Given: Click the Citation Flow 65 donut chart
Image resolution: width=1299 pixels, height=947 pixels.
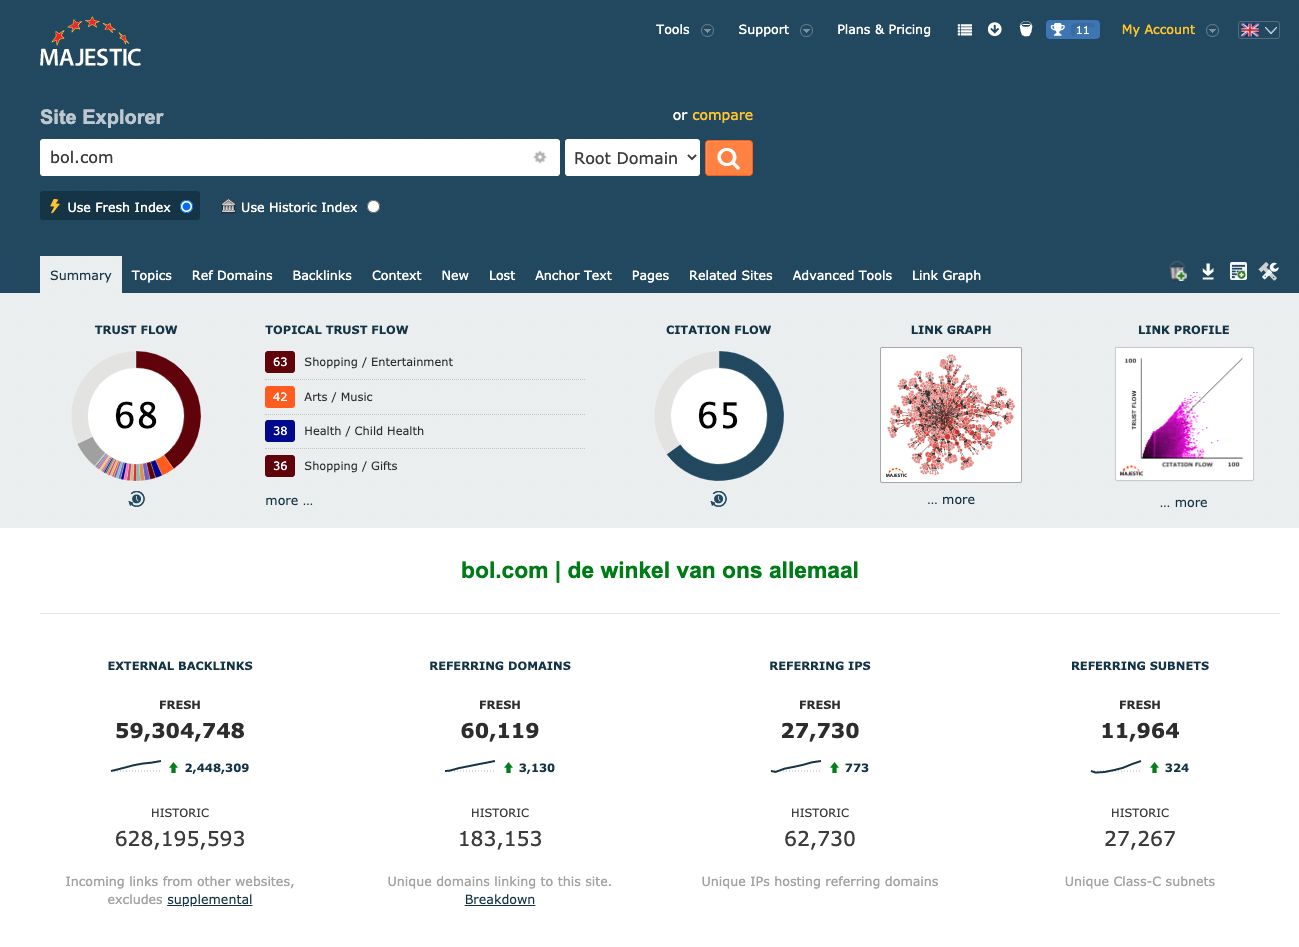Looking at the screenshot, I should point(719,415).
